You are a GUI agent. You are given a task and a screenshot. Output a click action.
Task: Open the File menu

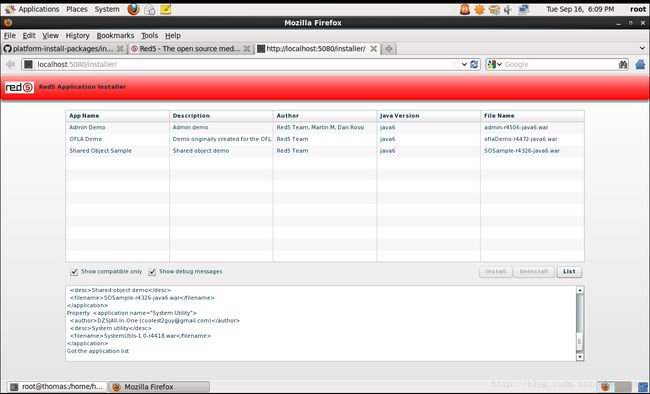point(10,36)
